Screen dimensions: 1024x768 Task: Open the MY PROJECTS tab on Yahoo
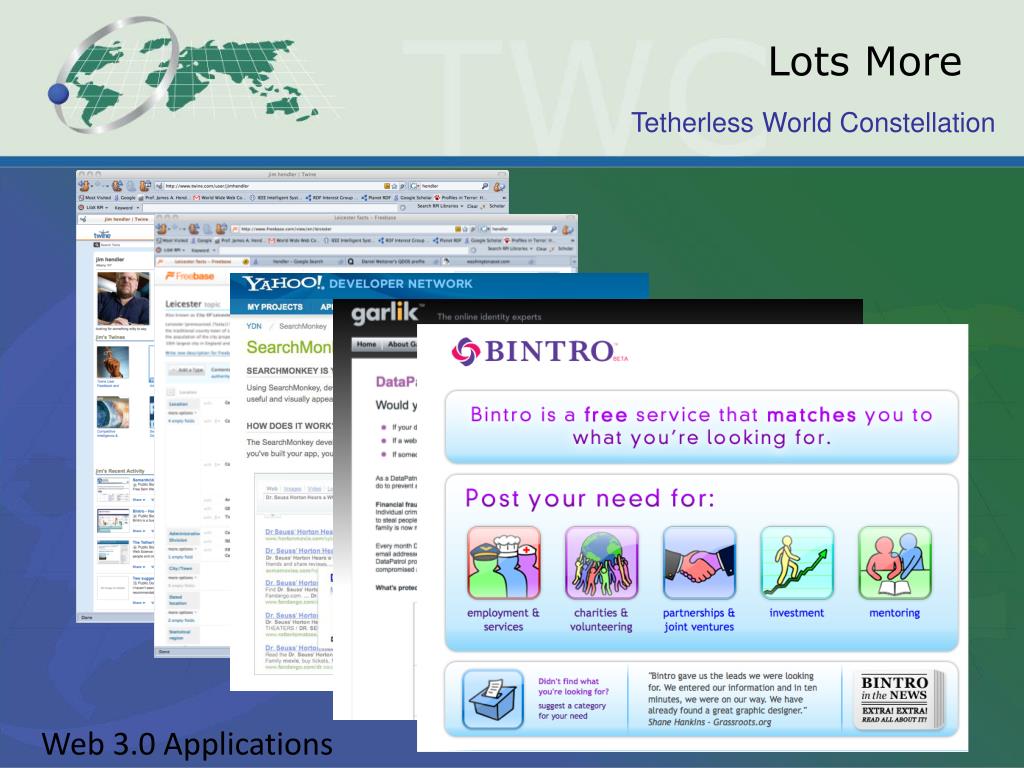coord(275,307)
